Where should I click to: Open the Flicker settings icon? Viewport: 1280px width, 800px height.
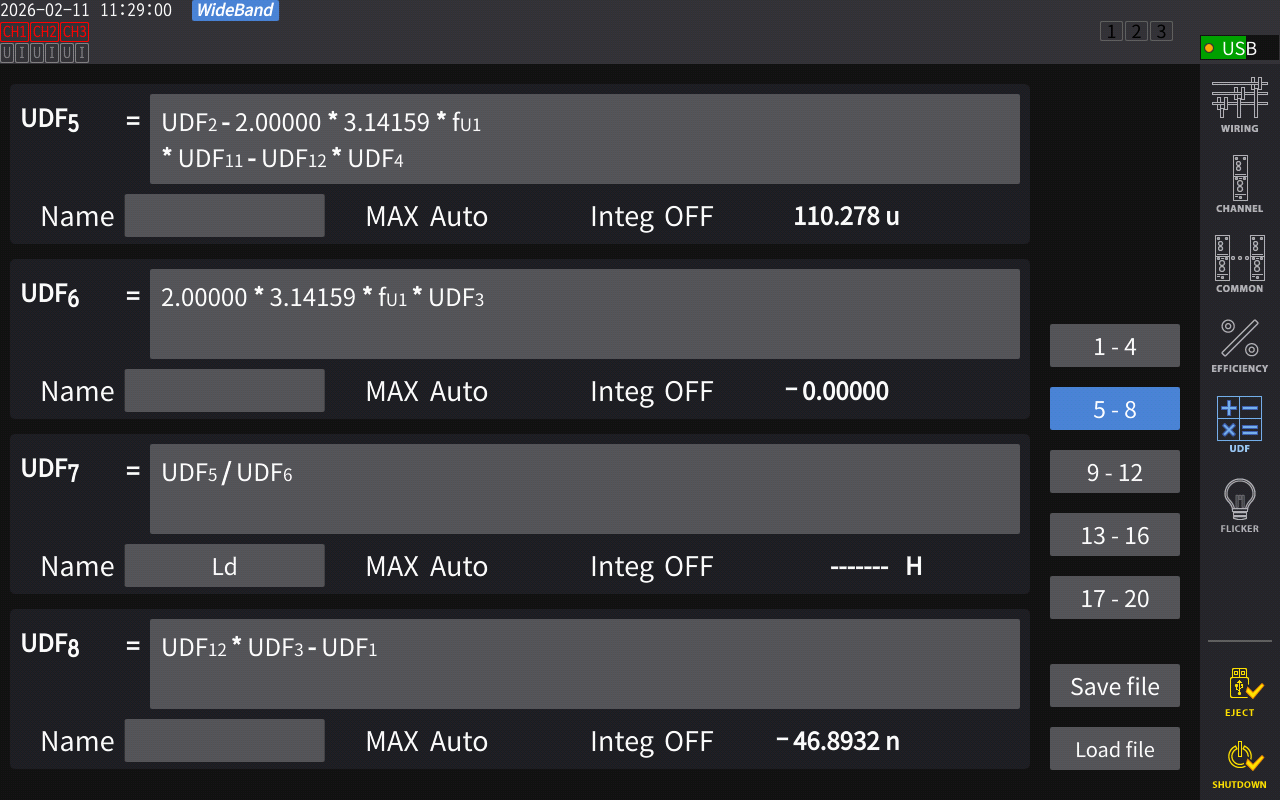1239,504
